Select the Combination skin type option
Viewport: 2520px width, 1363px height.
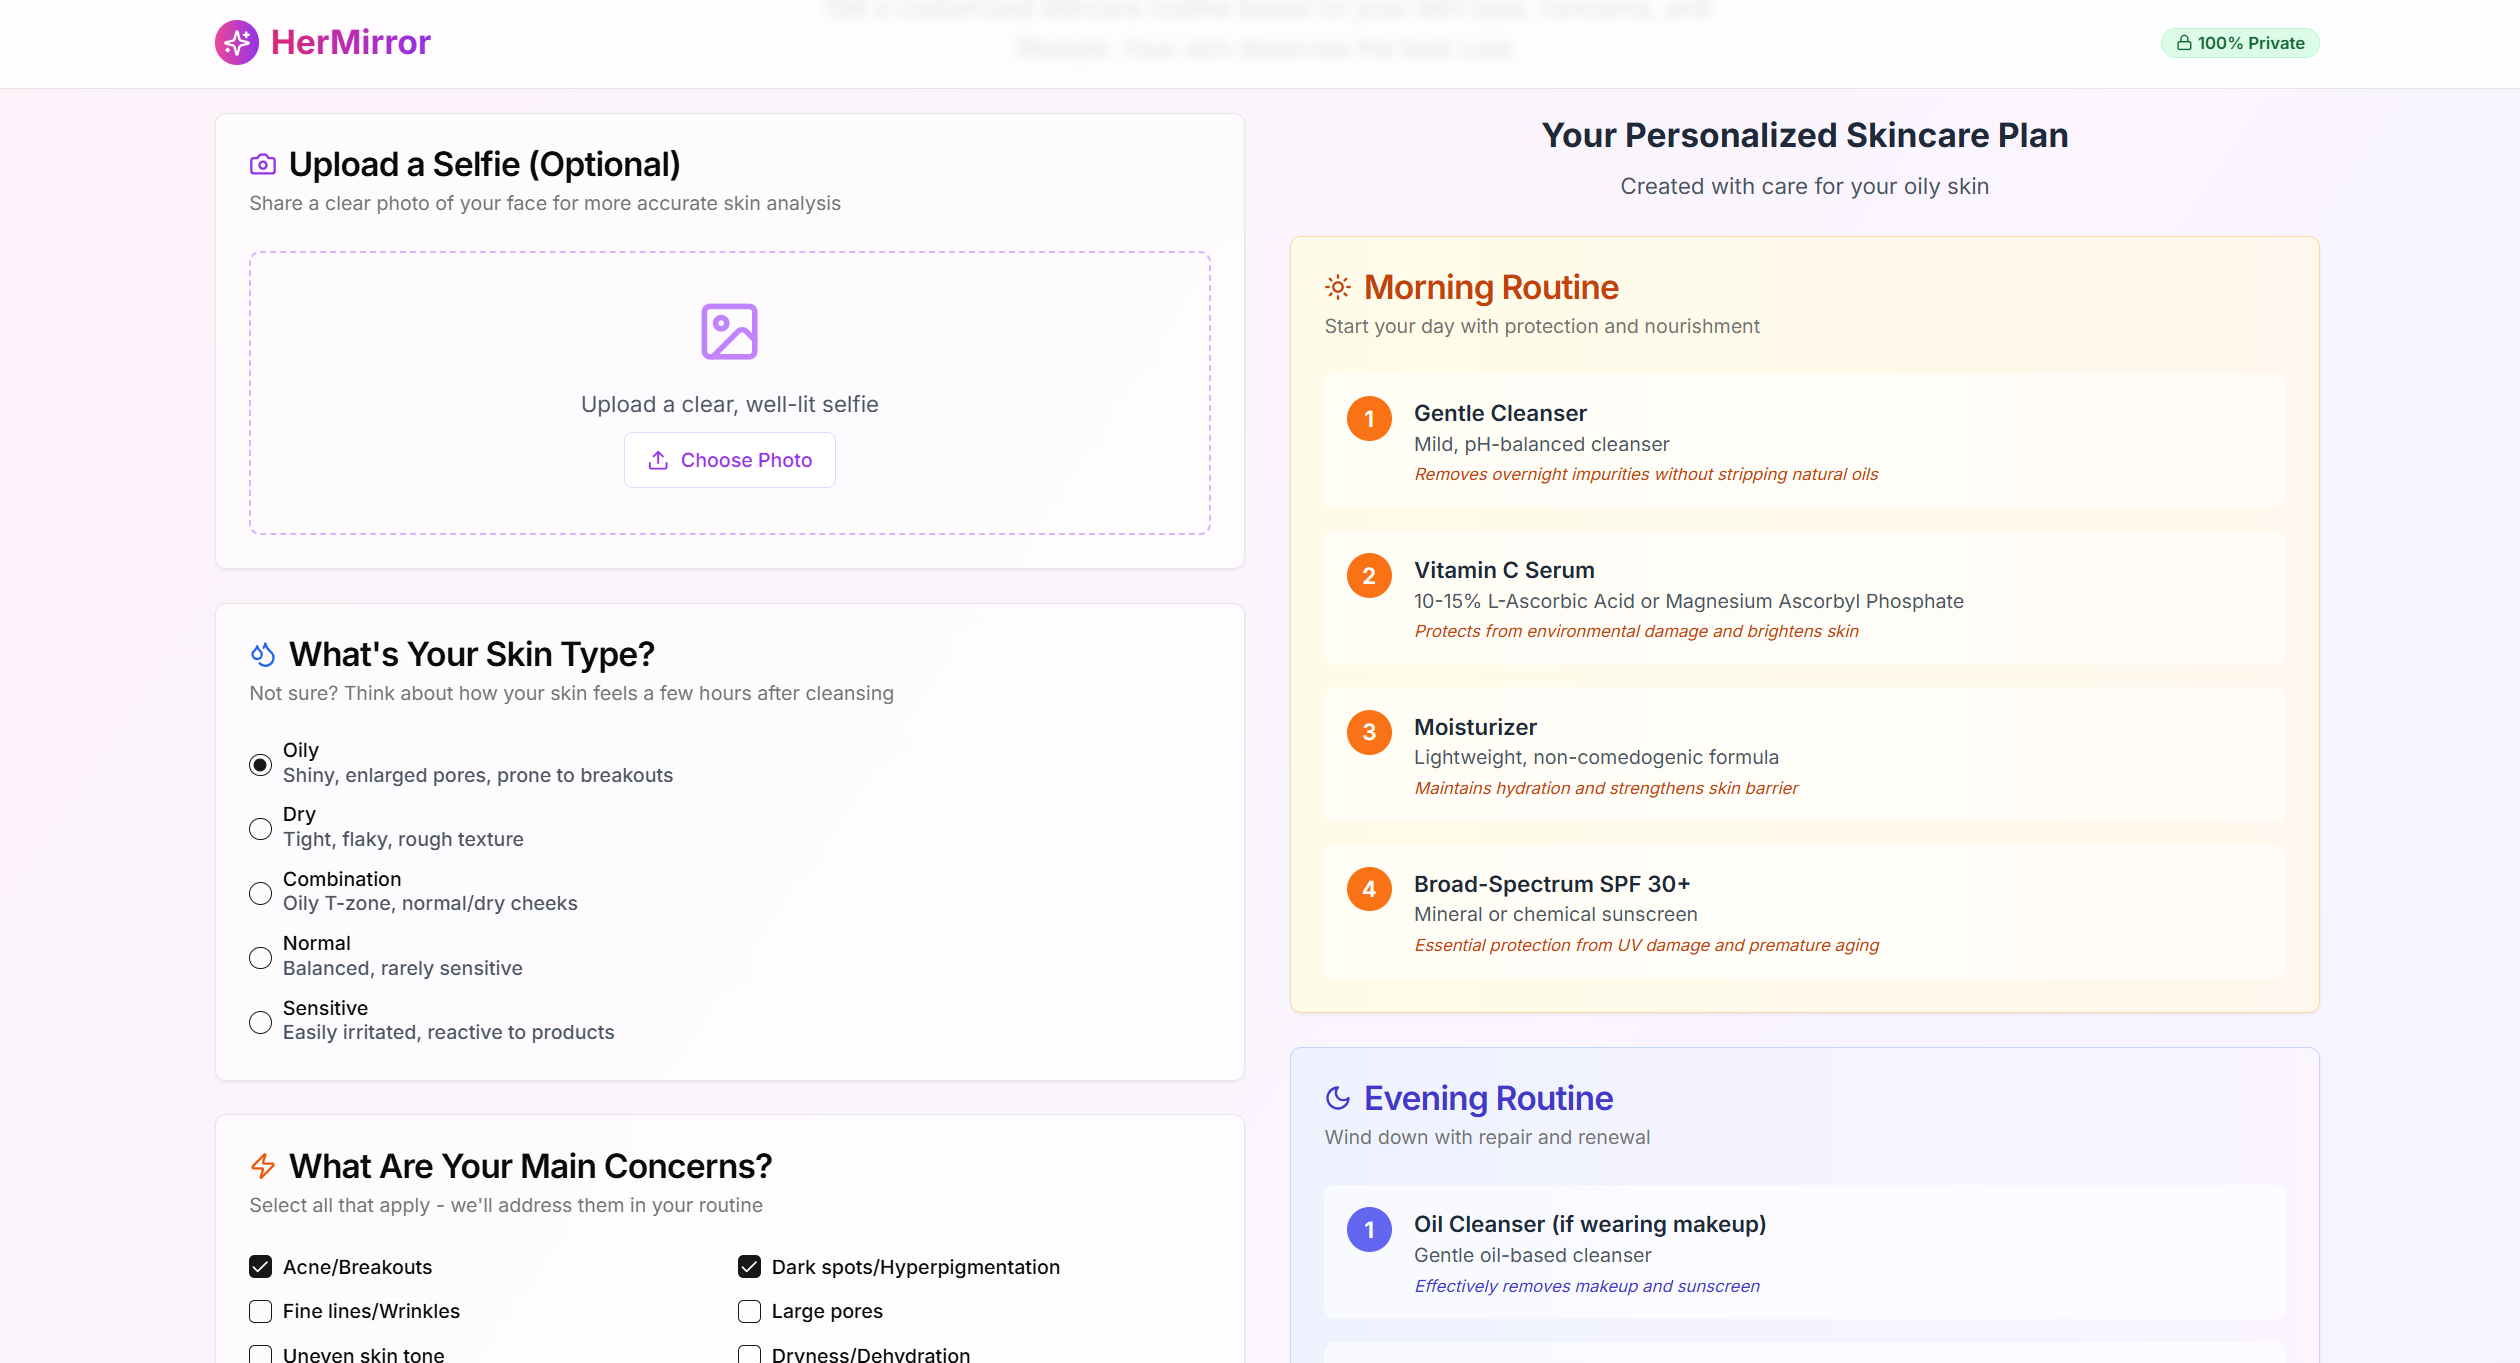pos(260,893)
